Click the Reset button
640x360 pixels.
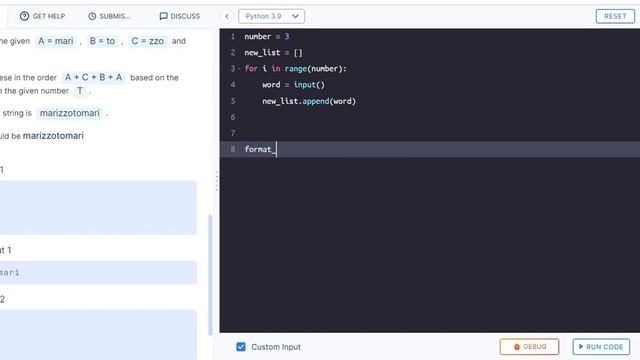click(615, 16)
